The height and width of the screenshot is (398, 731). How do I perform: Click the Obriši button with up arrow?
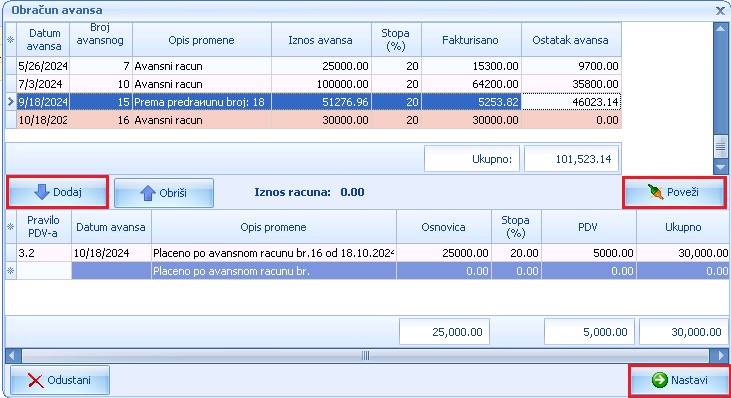[x=164, y=192]
